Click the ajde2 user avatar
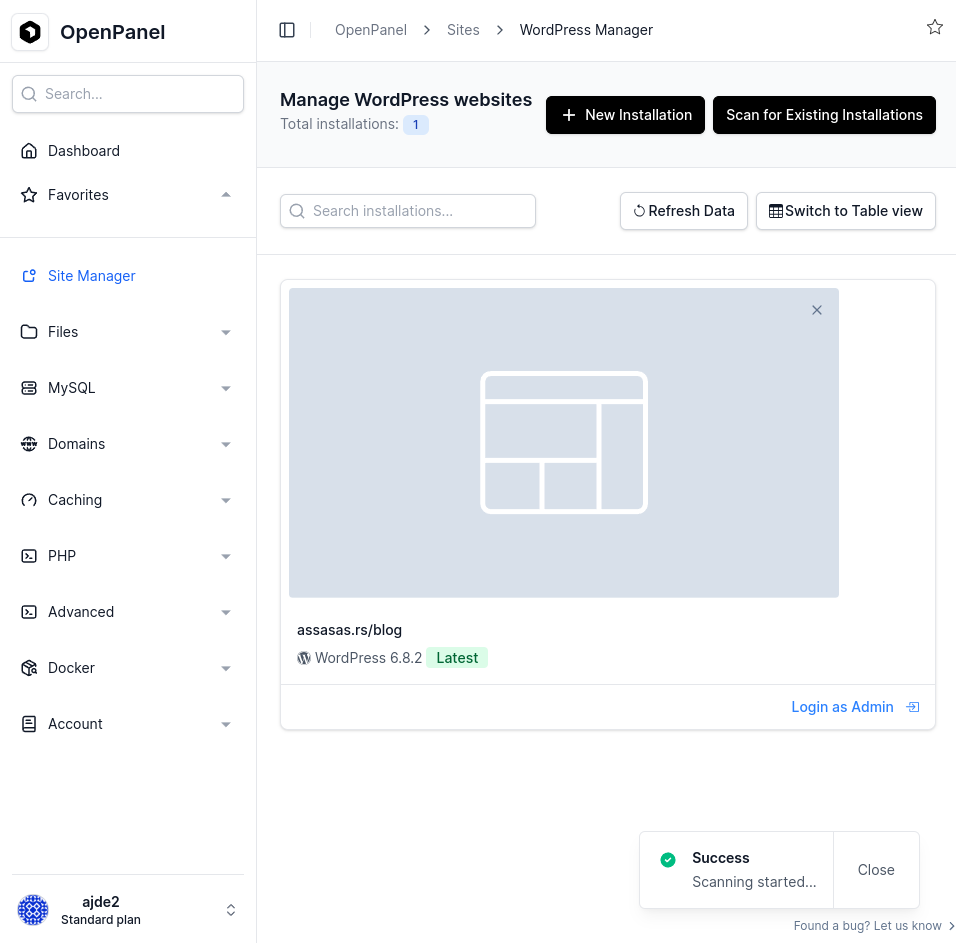This screenshot has width=956, height=943. (x=33, y=910)
